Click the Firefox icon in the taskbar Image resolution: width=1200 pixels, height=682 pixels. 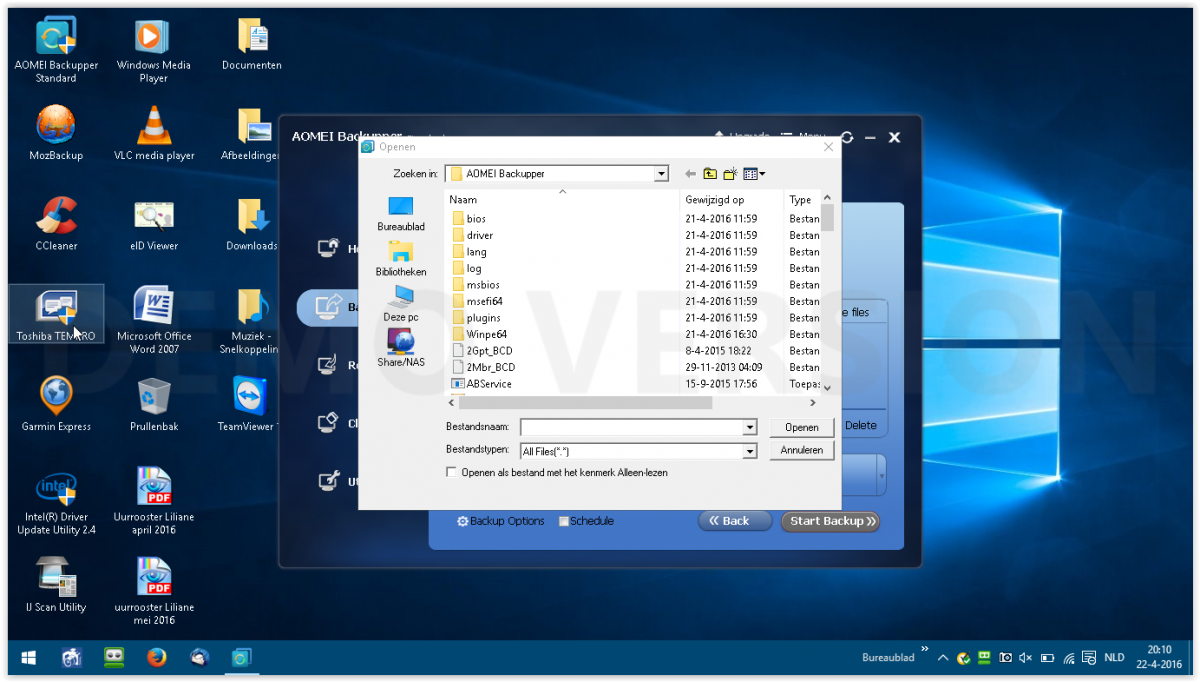coord(156,657)
